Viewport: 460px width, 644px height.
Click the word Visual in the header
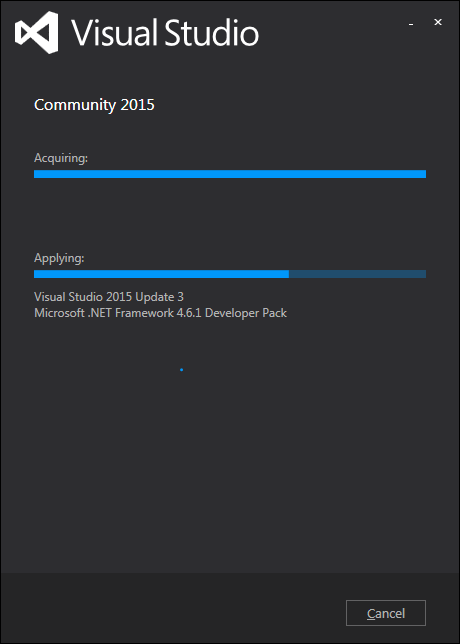pyautogui.click(x=115, y=33)
